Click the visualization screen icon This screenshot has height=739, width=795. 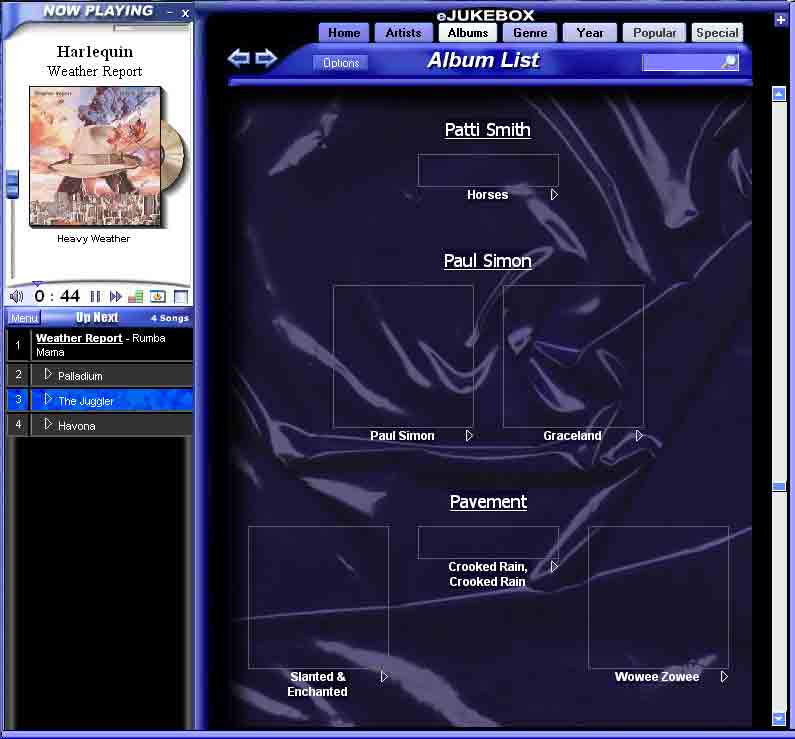(x=158, y=297)
